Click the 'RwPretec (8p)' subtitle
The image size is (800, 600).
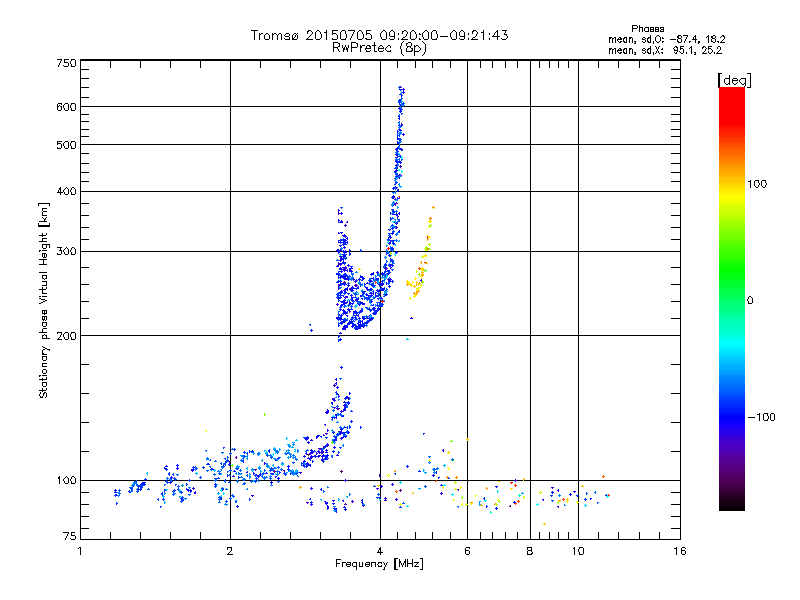pos(379,48)
